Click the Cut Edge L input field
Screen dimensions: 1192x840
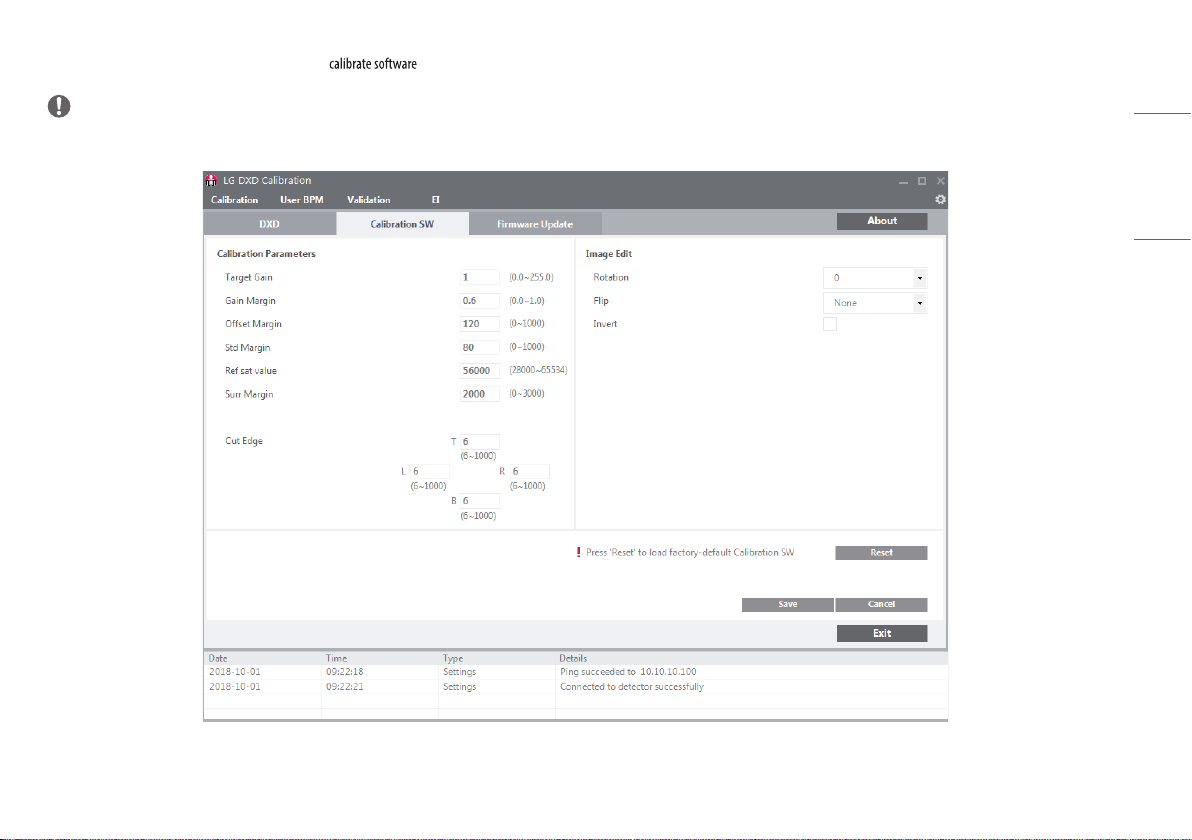click(430, 471)
